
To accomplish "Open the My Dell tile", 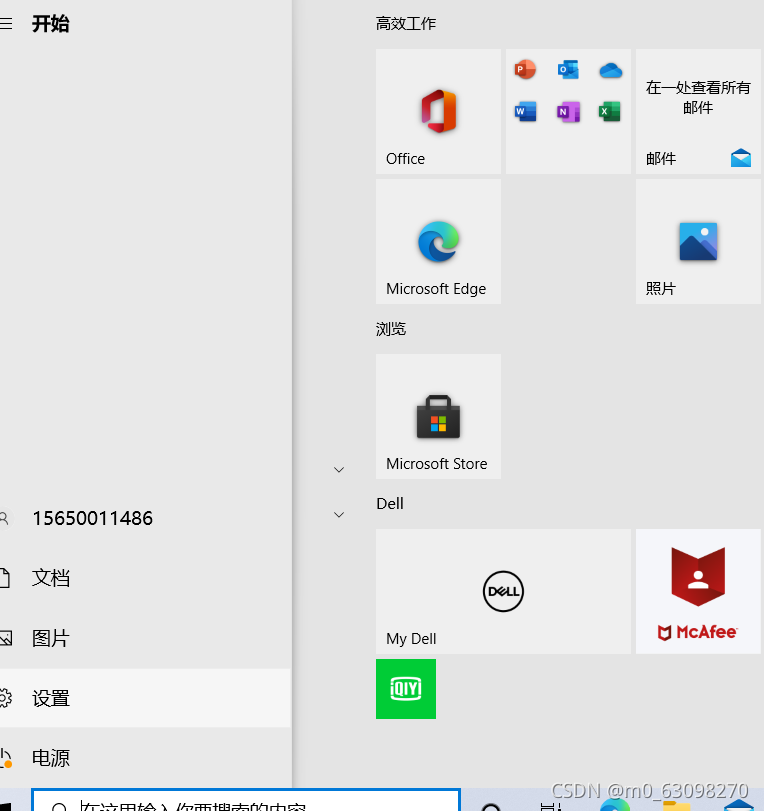I will coord(503,591).
